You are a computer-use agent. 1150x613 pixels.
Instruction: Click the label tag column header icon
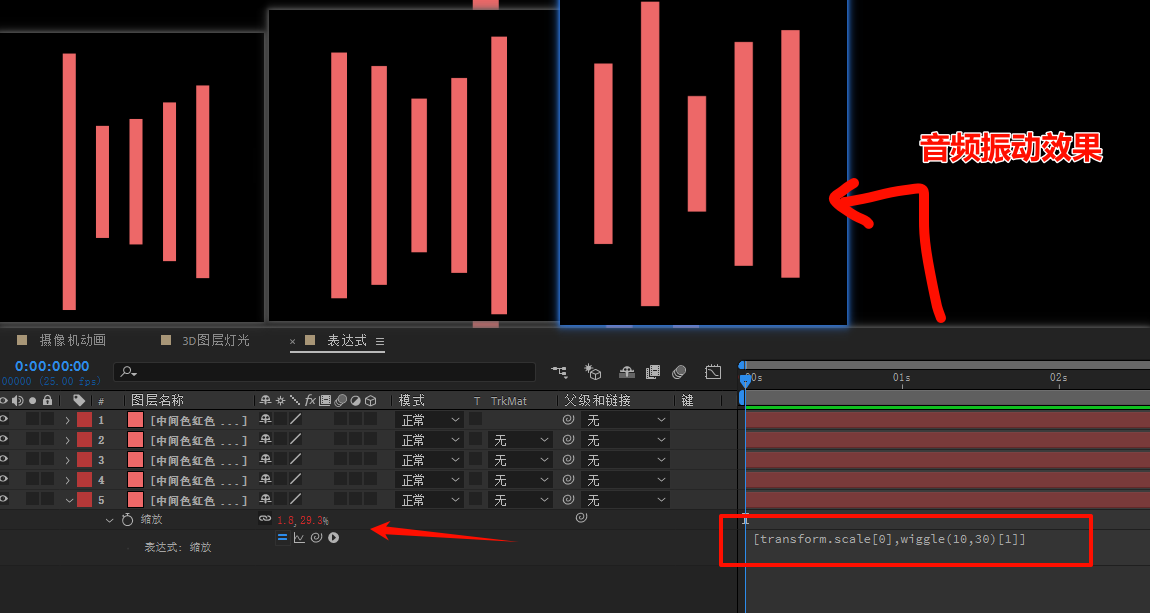pos(78,400)
